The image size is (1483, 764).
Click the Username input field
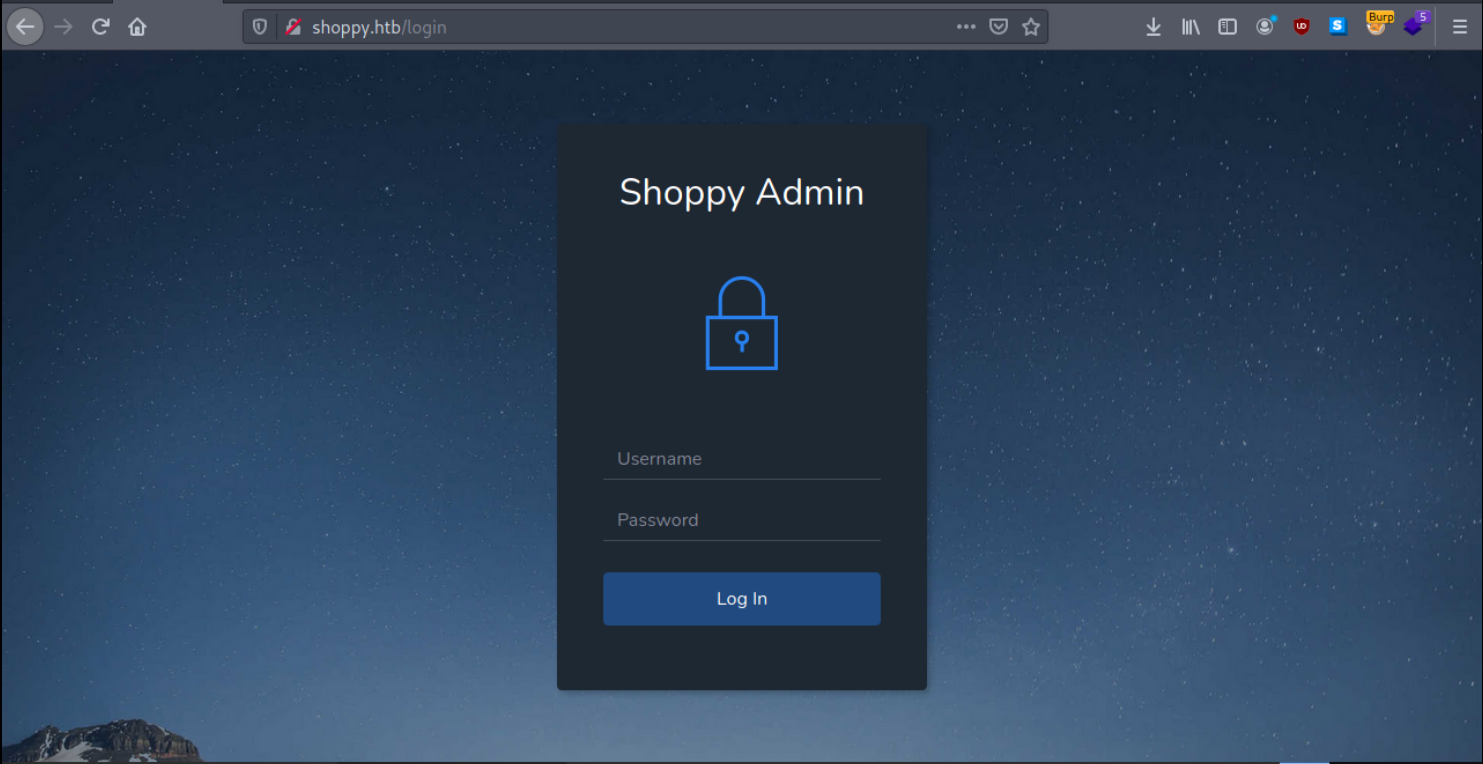point(741,459)
